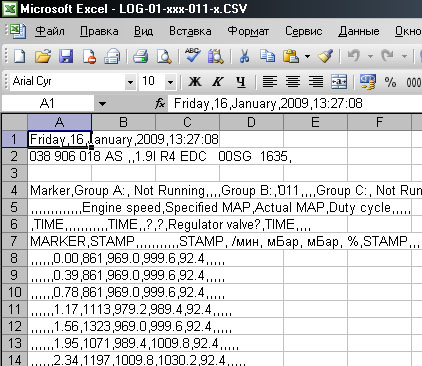Viewport: 422px width, 366px height.
Task: Apply Percent style button
Action: pyautogui.click(x=390, y=82)
